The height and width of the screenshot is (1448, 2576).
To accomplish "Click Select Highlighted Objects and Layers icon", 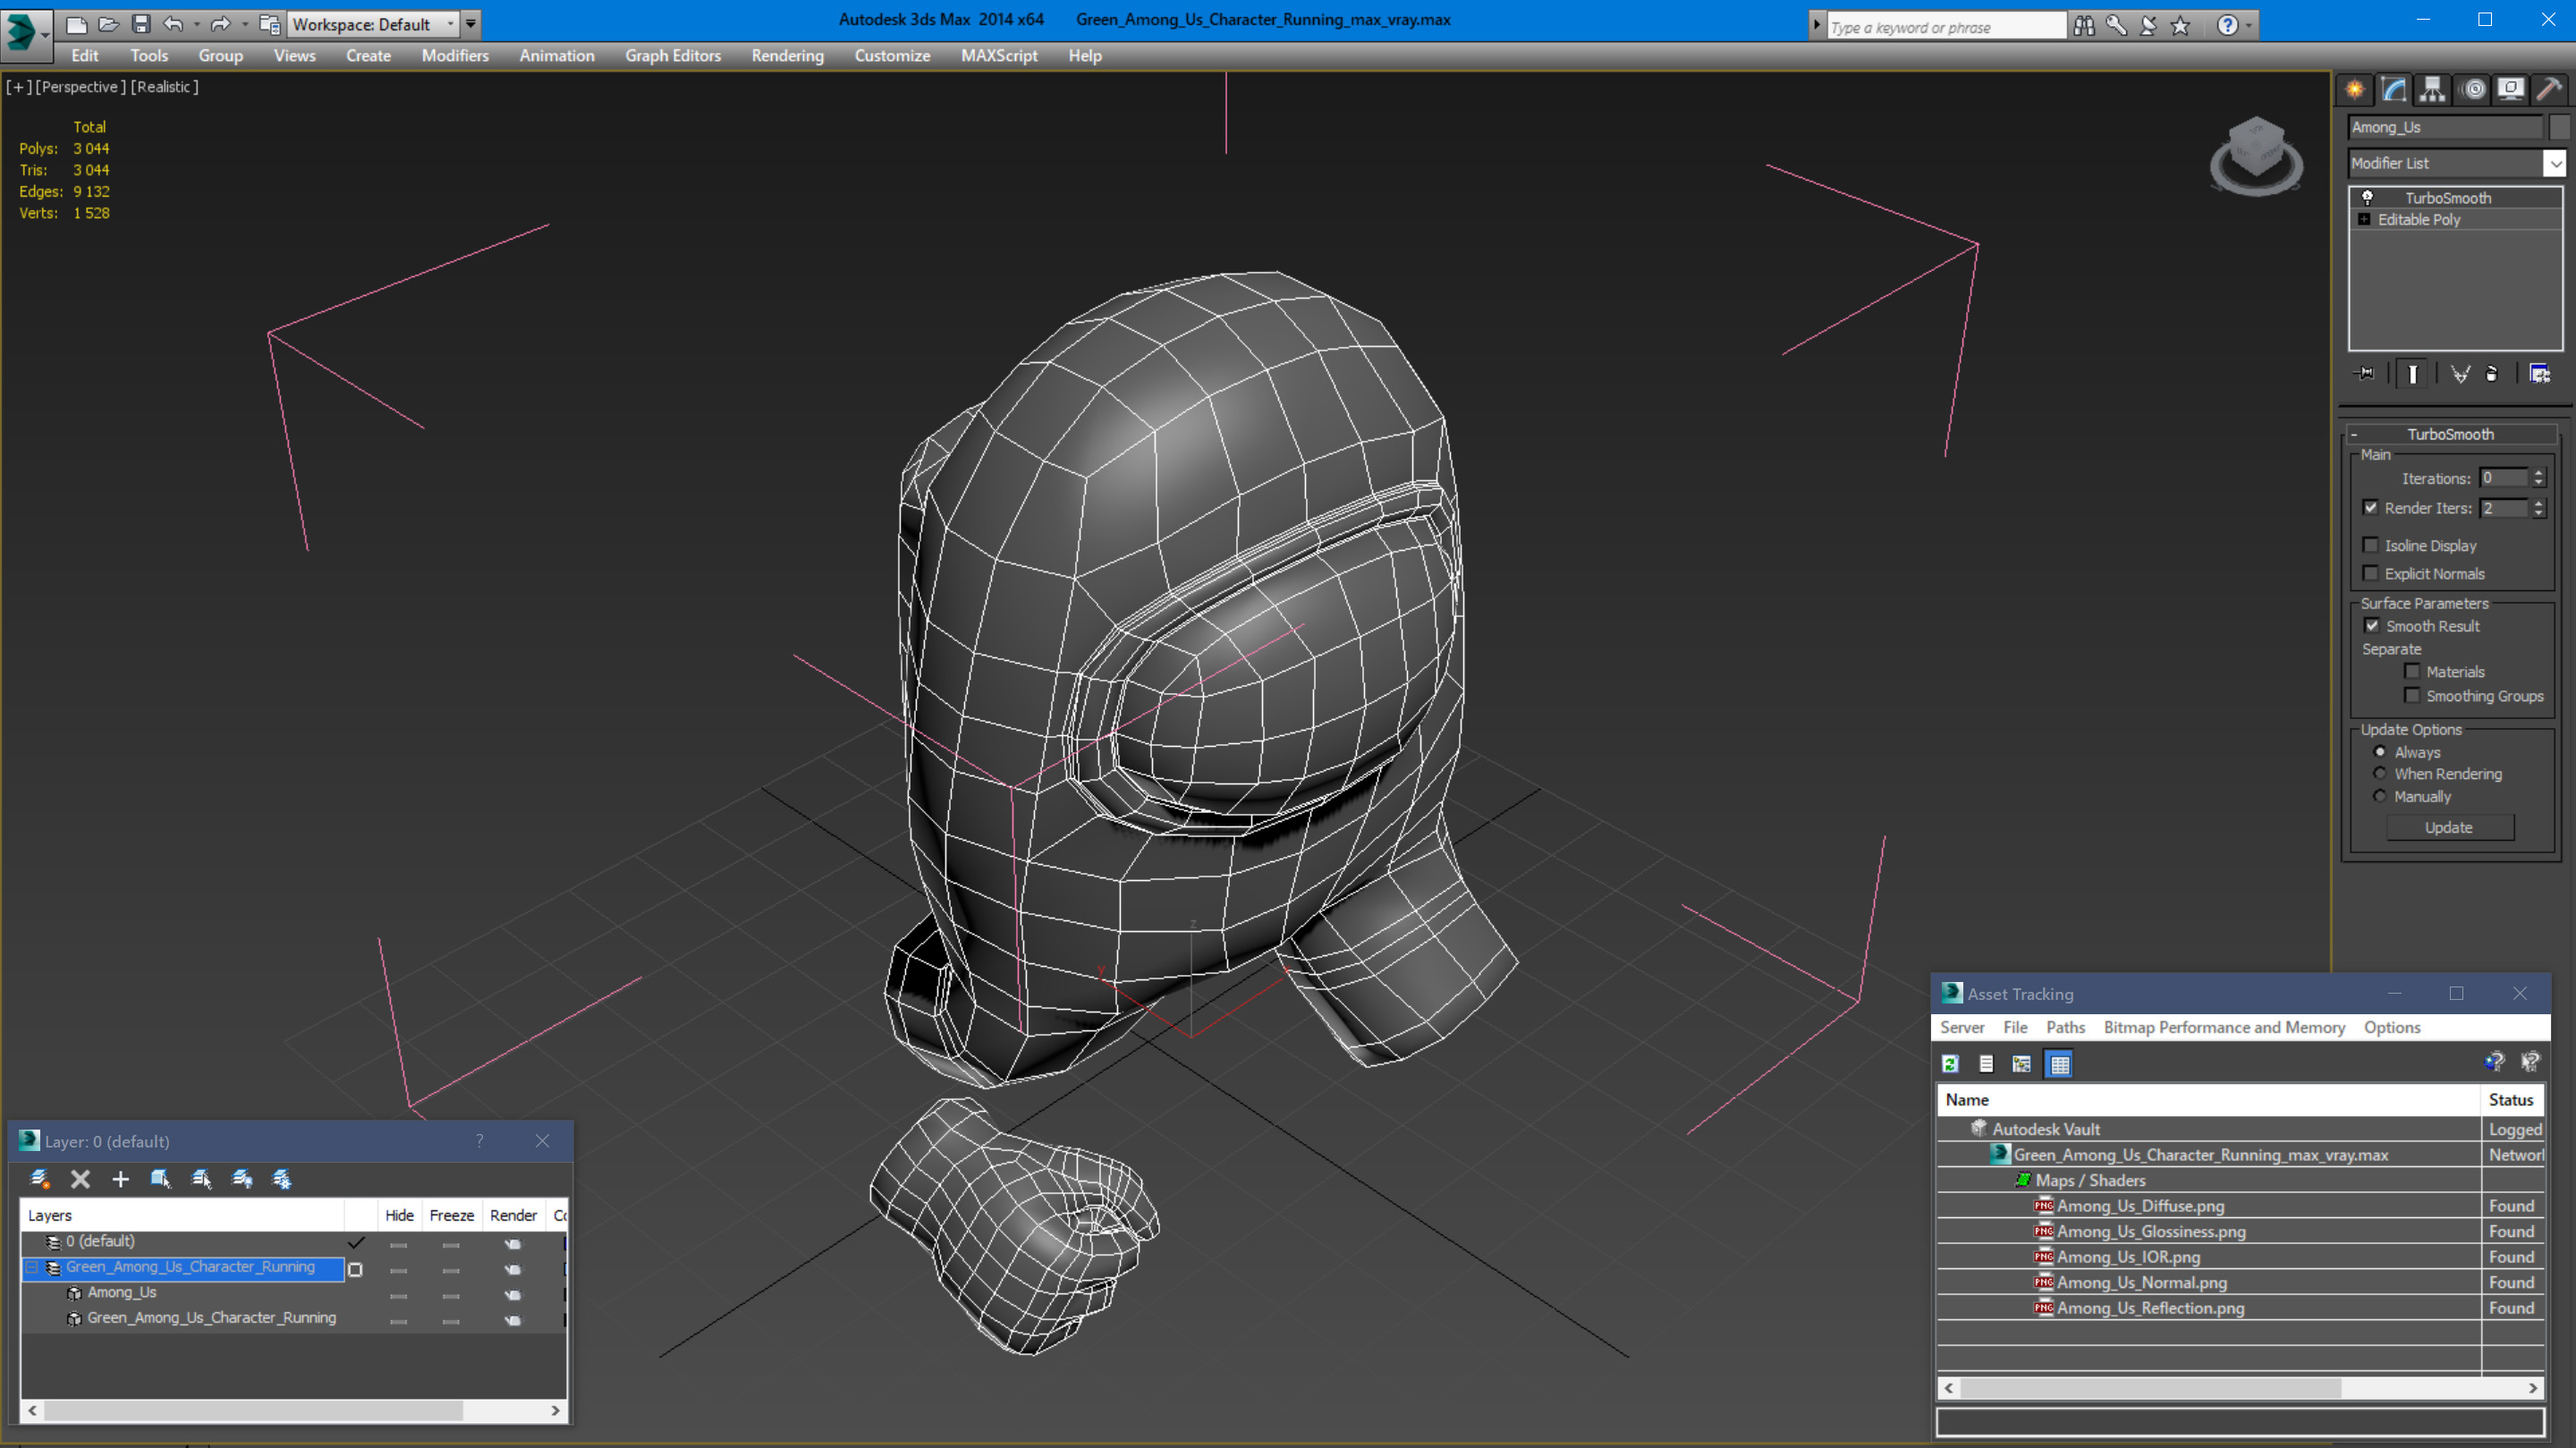I will pyautogui.click(x=161, y=1179).
